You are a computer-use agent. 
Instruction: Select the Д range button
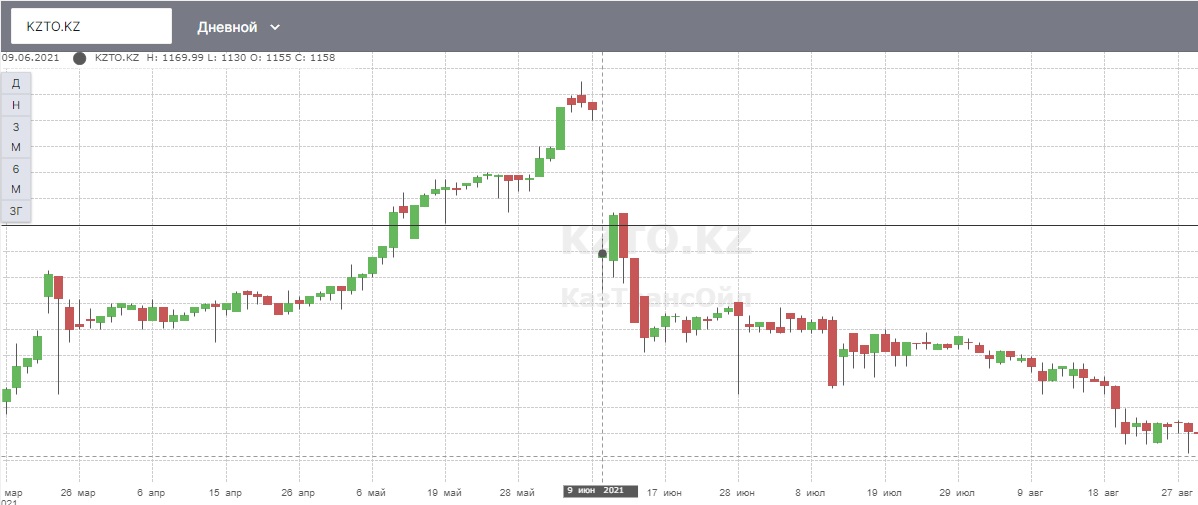(x=16, y=83)
